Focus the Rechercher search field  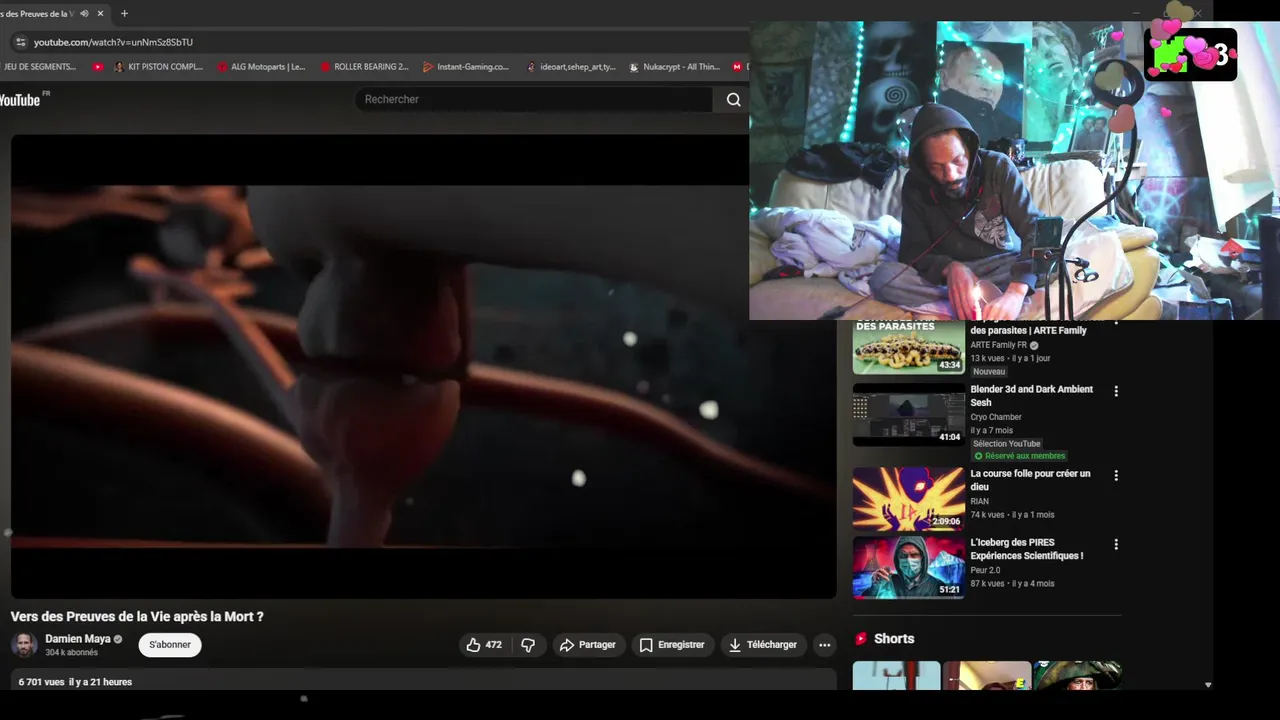click(x=533, y=99)
